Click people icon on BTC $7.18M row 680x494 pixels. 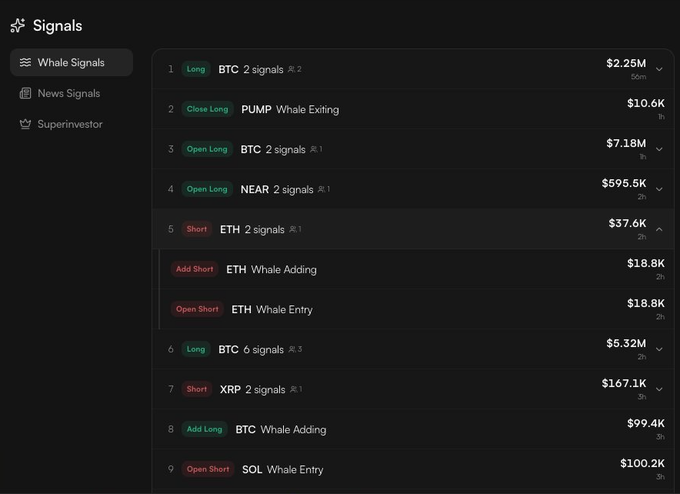click(314, 149)
